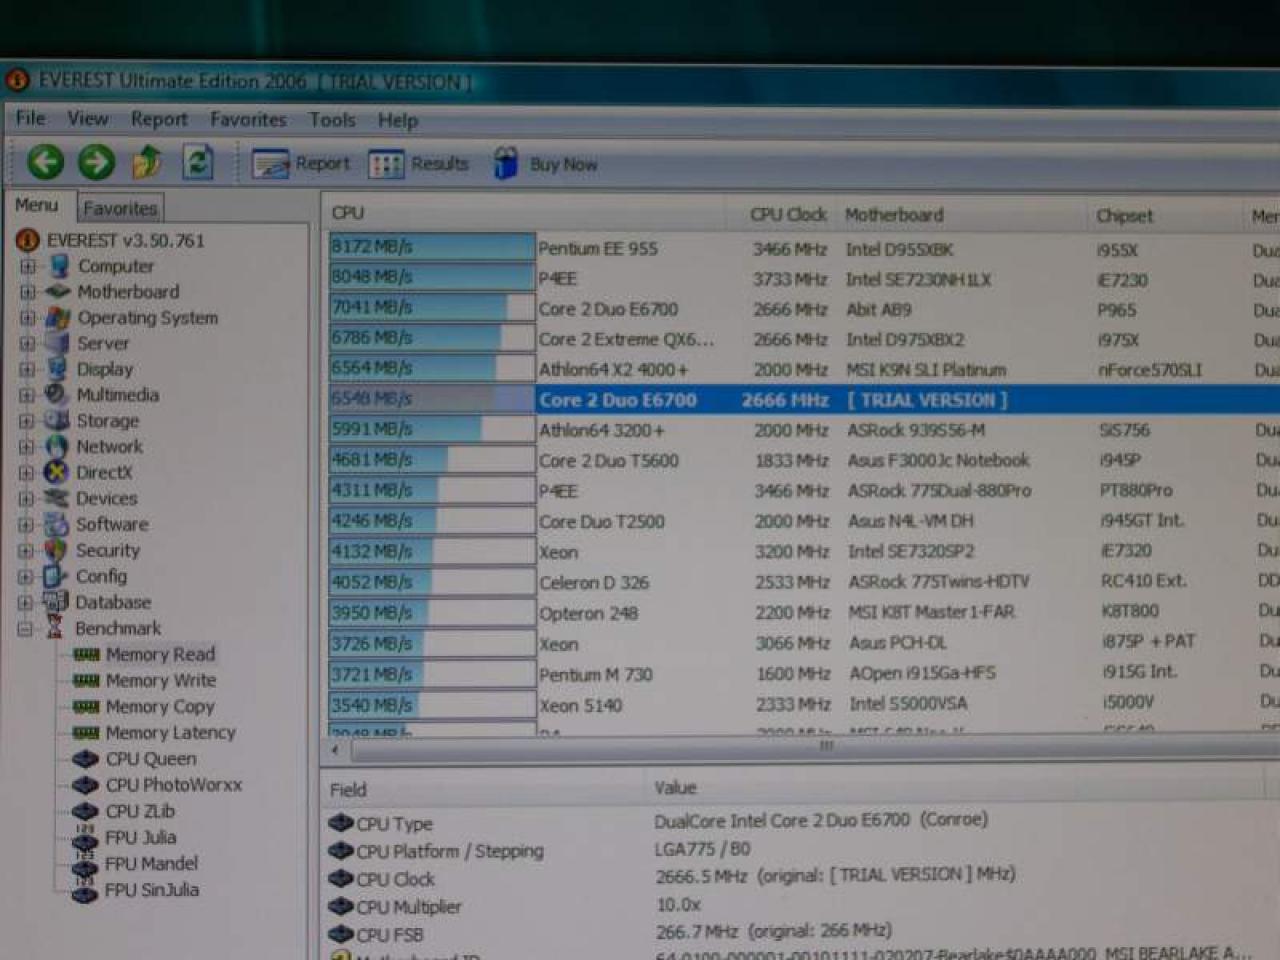Open the Favorites menu
This screenshot has height=960, width=1280.
pyautogui.click(x=248, y=120)
